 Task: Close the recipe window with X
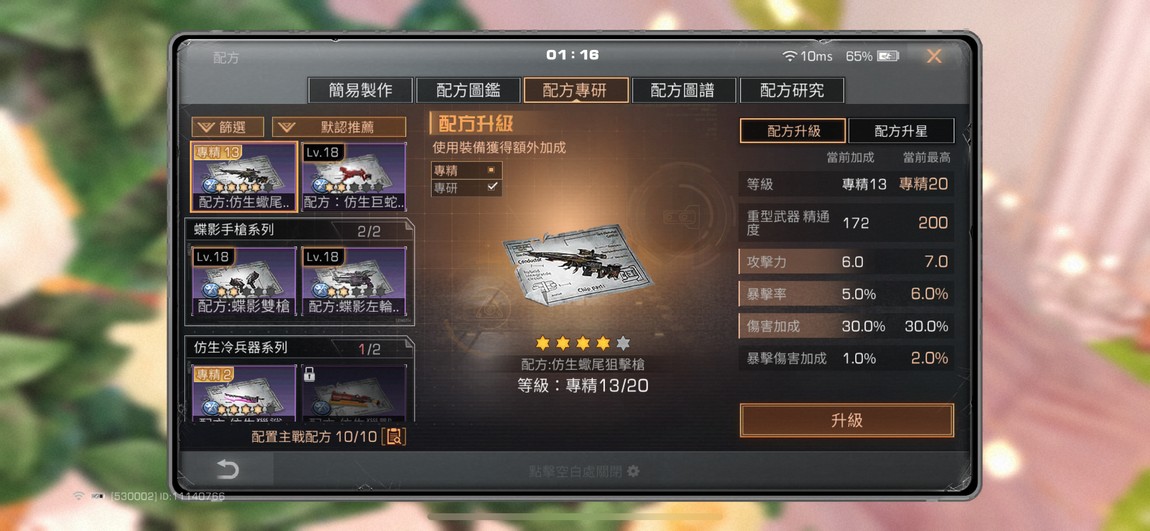click(x=934, y=56)
